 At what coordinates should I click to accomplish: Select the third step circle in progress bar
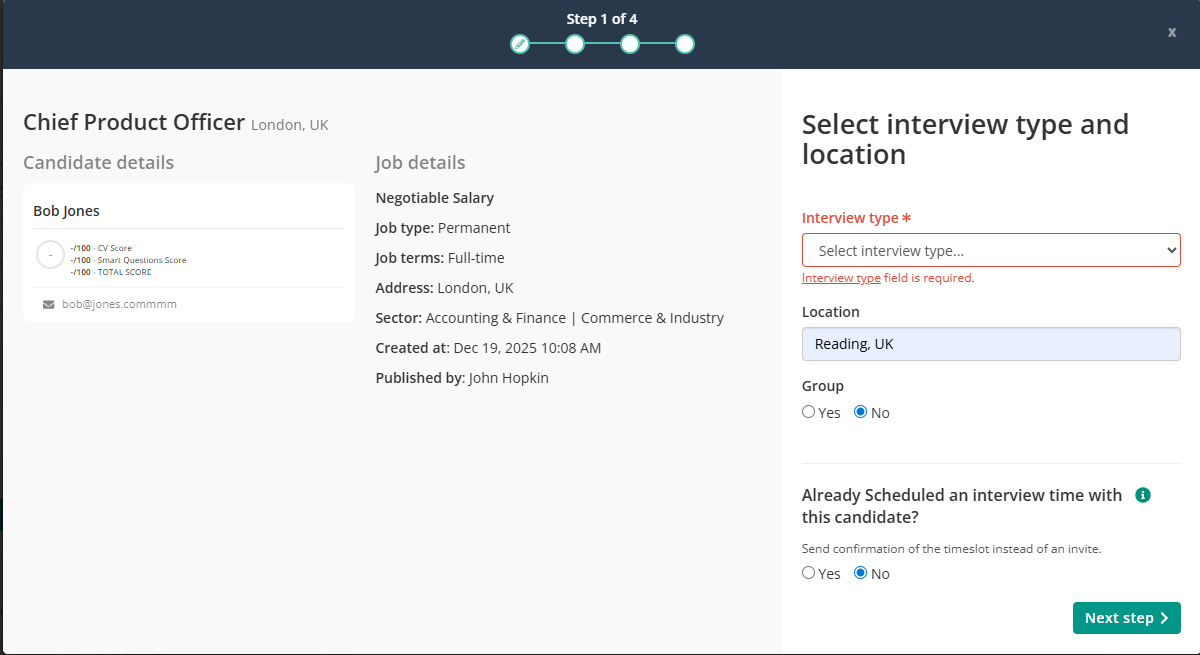629,44
